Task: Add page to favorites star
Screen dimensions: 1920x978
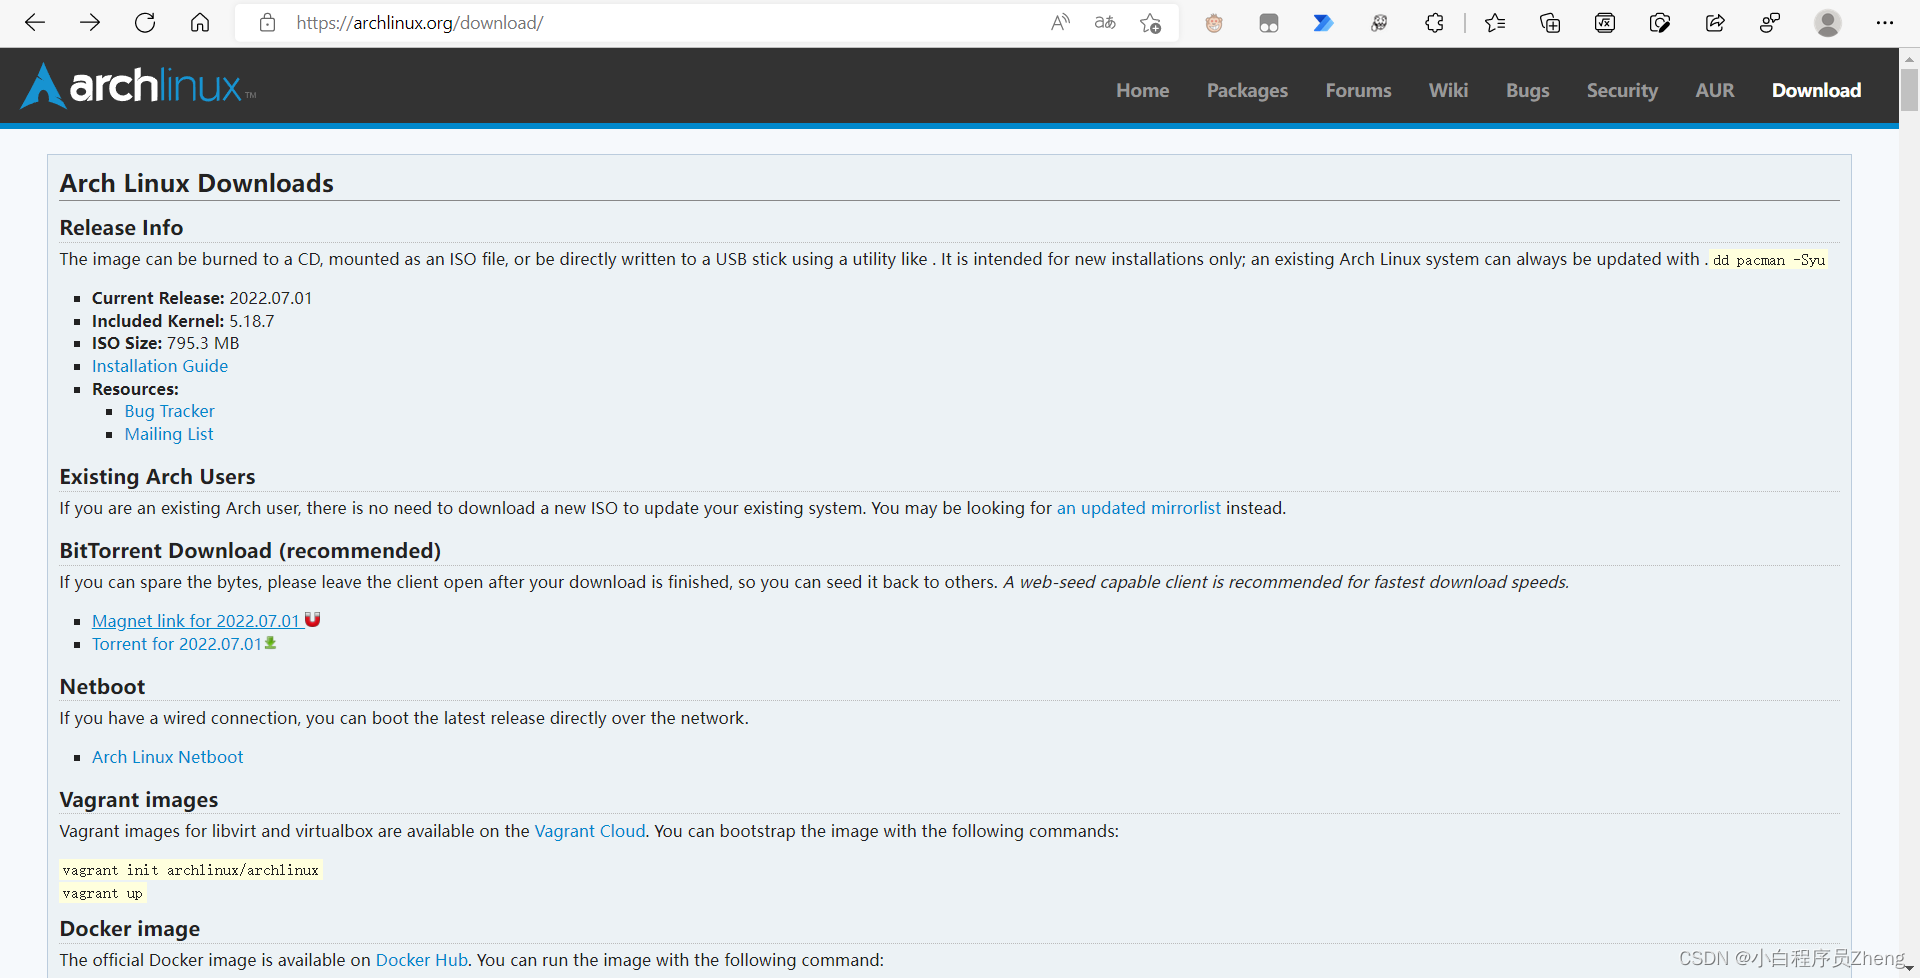Action: (1151, 23)
